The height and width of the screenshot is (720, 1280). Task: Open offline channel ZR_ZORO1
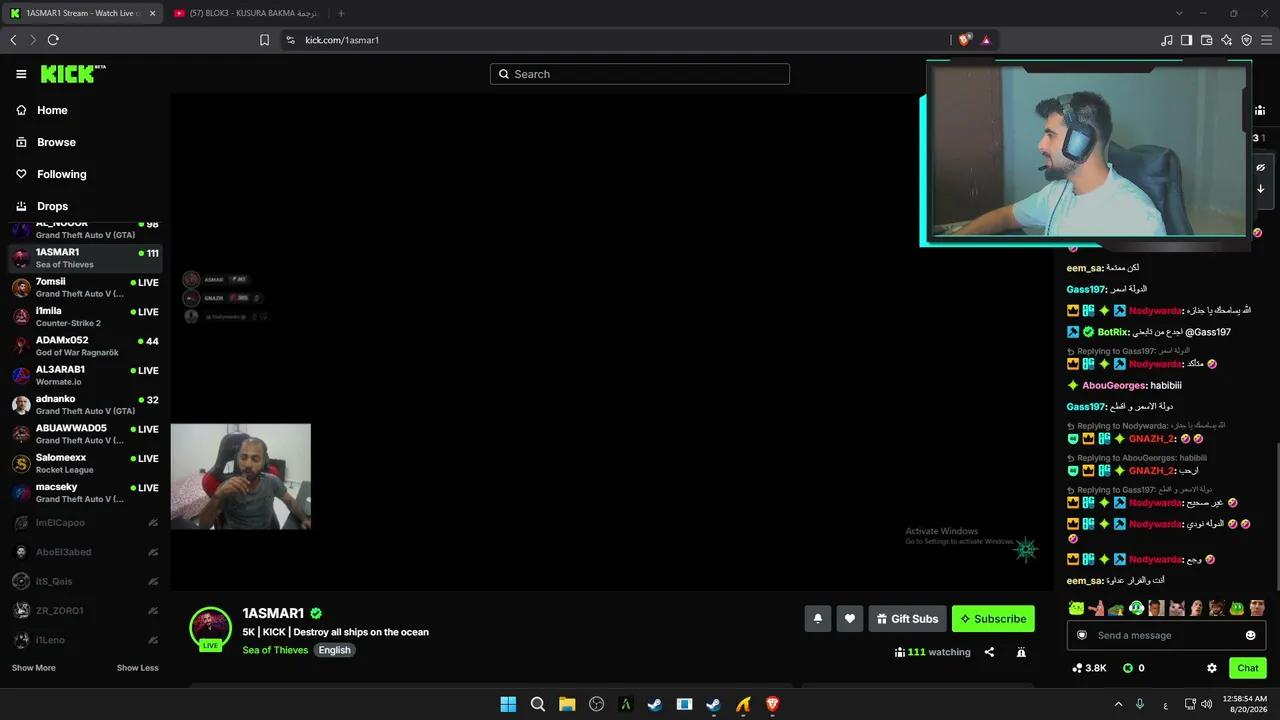85,610
